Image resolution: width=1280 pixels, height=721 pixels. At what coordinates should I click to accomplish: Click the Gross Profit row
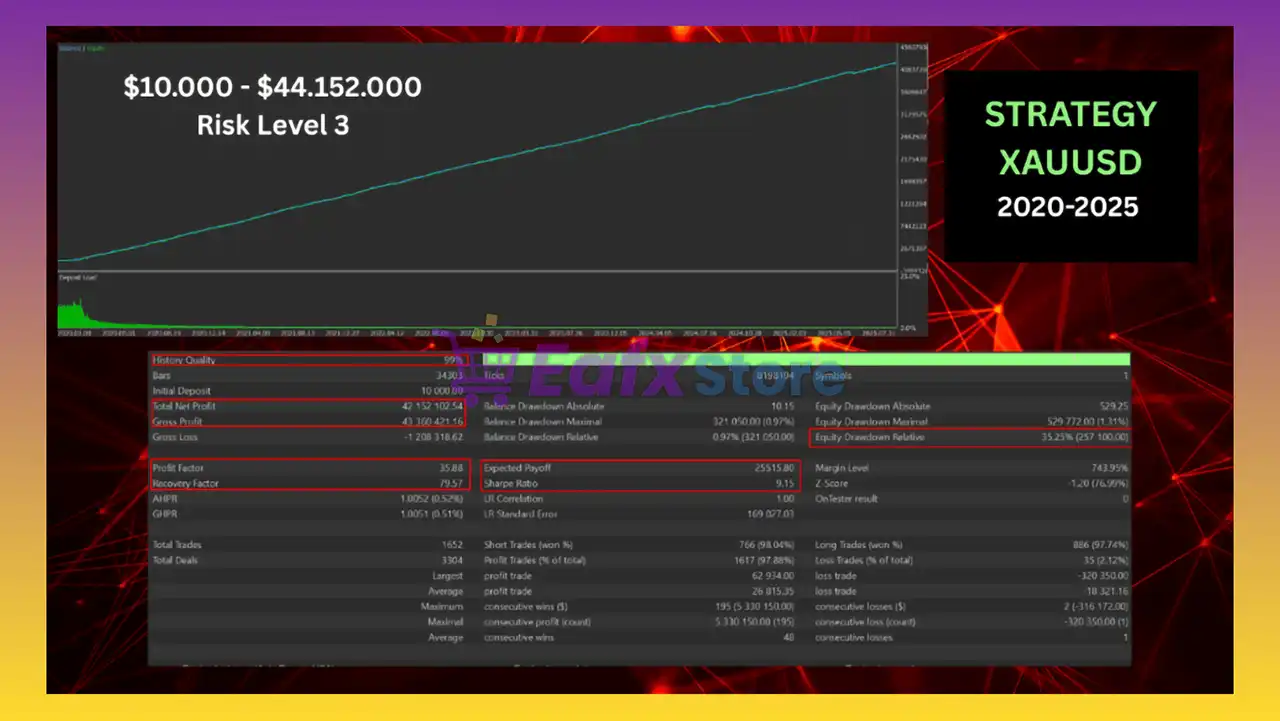click(308, 422)
